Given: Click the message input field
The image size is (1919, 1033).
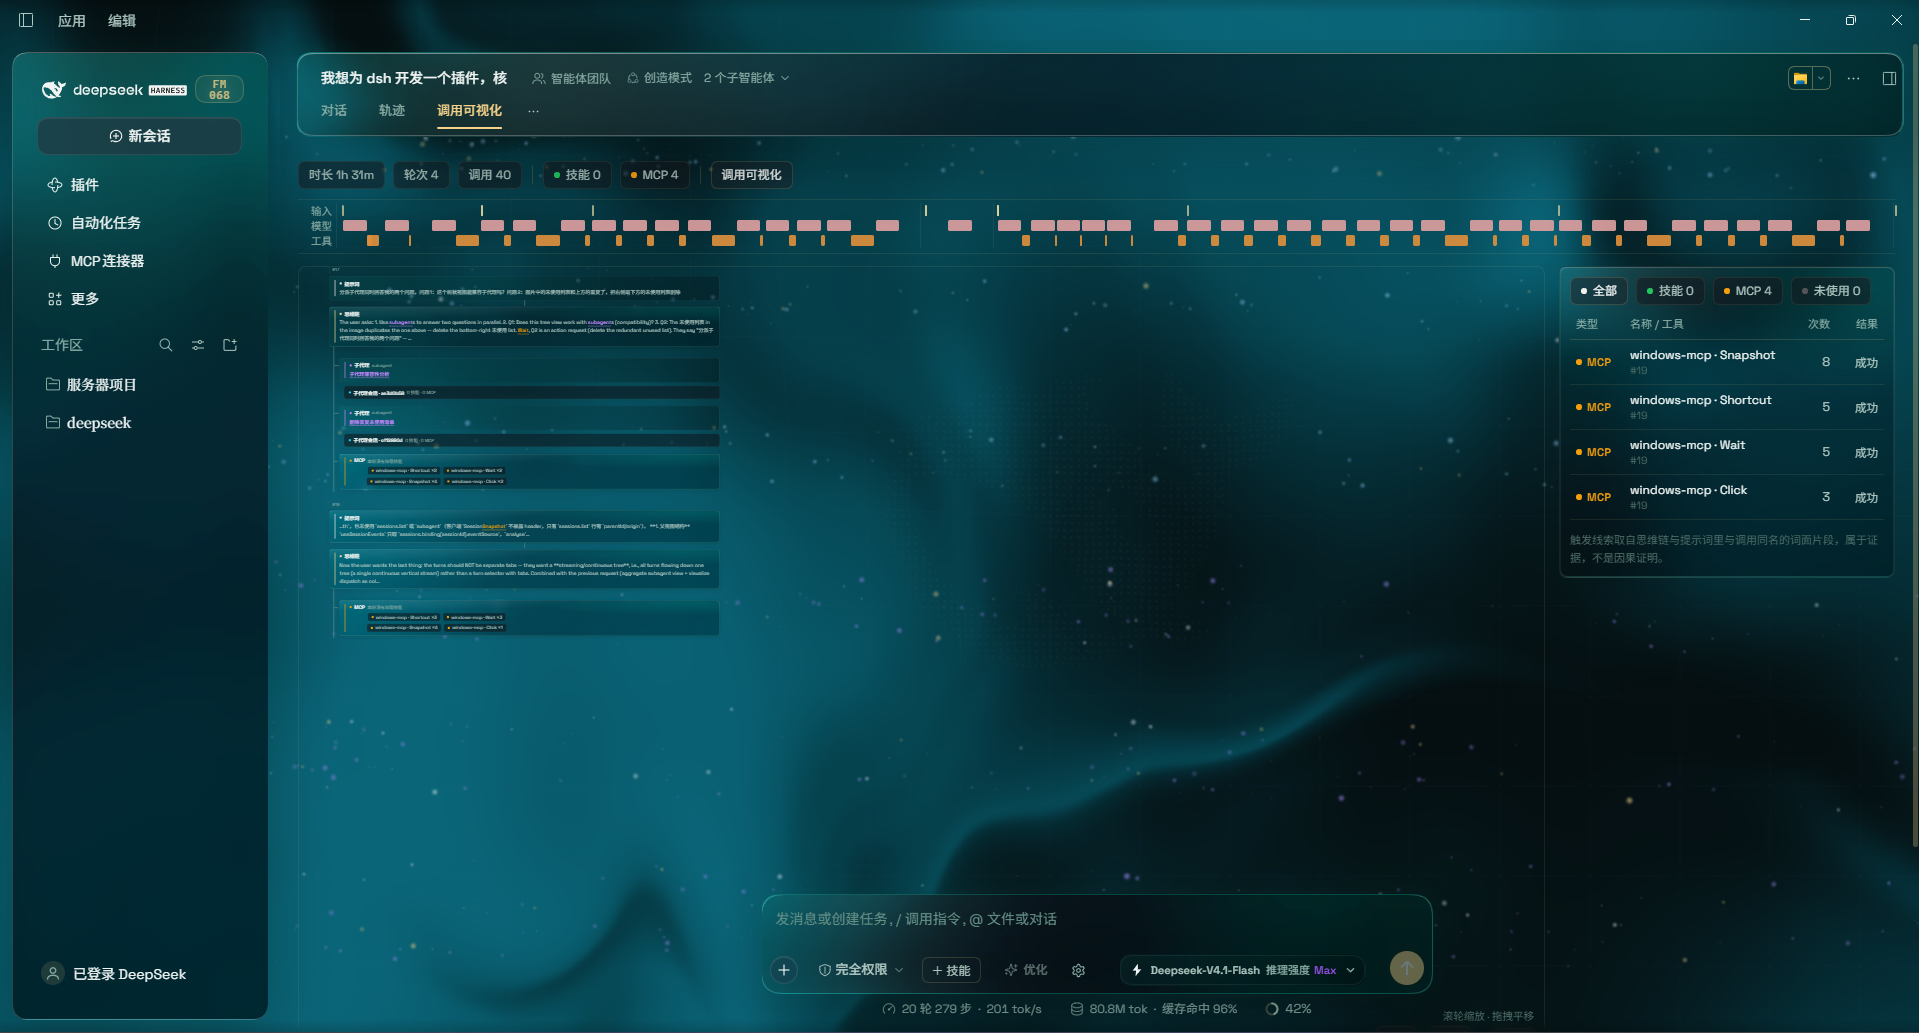Looking at the screenshot, I should pos(1096,919).
